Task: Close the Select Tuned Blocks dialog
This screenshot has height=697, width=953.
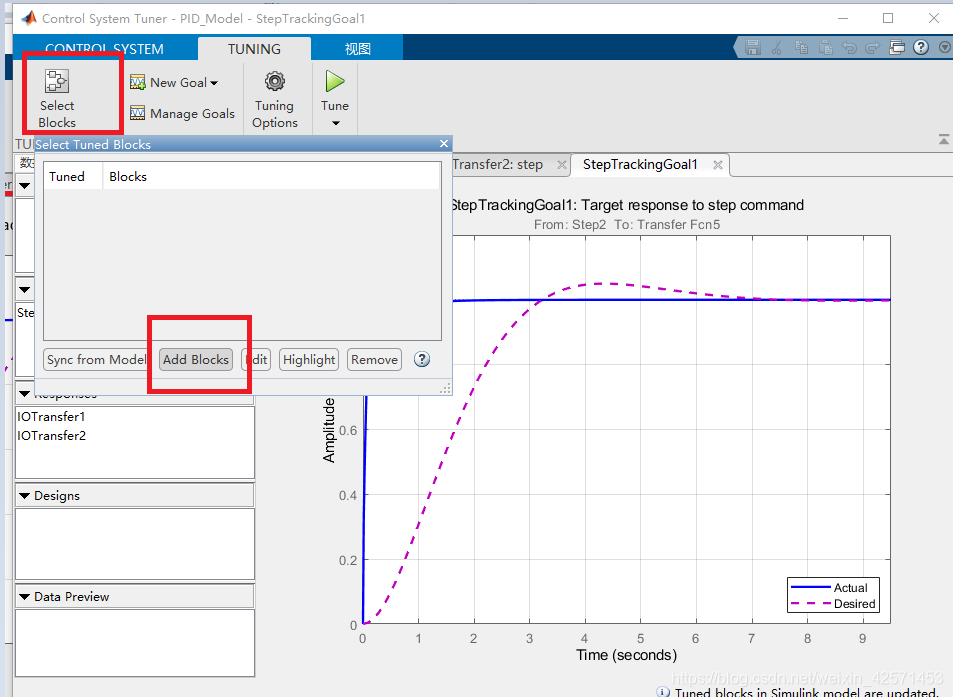Action: coord(444,143)
